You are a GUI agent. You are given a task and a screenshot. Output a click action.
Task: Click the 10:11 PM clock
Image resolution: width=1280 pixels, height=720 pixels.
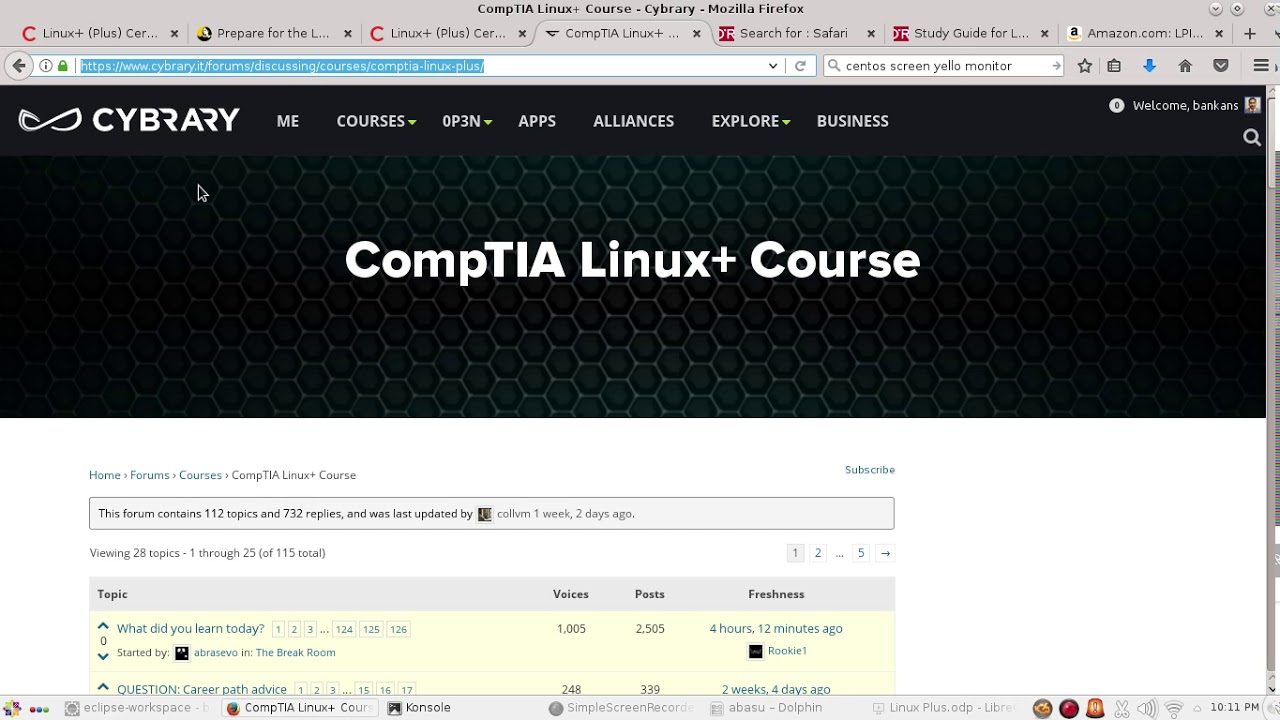pyautogui.click(x=1234, y=708)
